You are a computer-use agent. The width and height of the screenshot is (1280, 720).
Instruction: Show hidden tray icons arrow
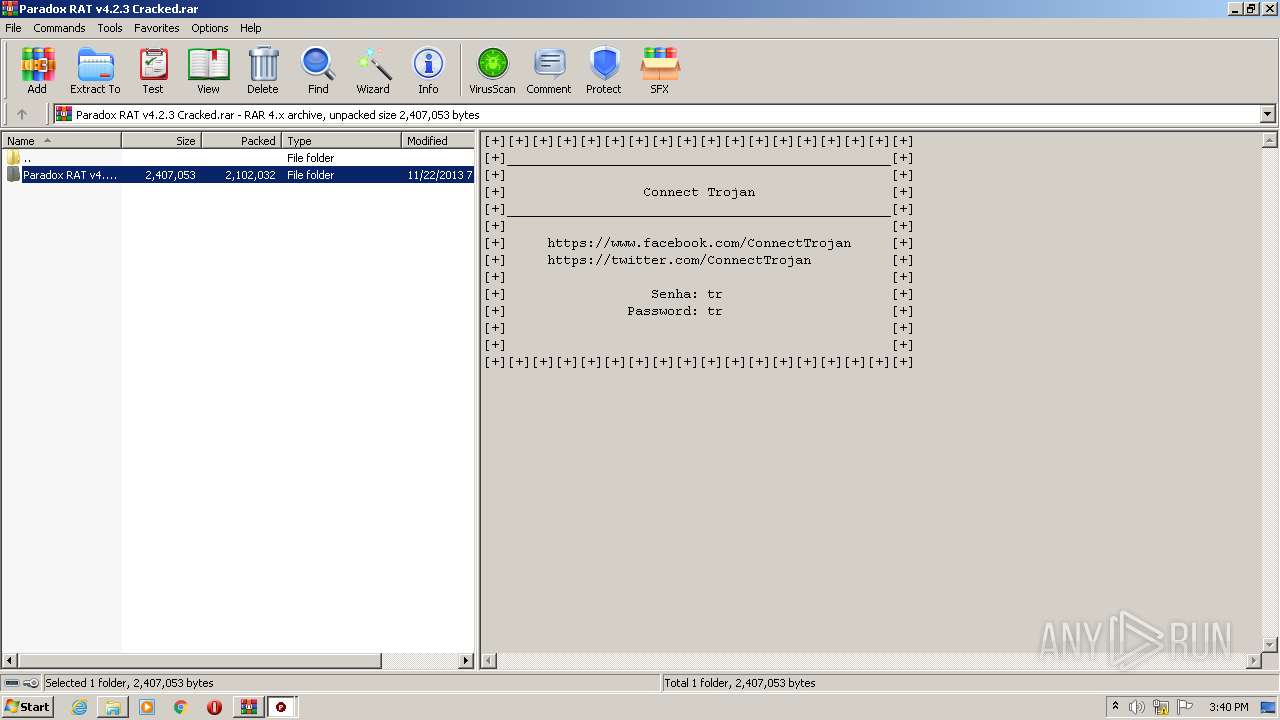click(x=1115, y=707)
